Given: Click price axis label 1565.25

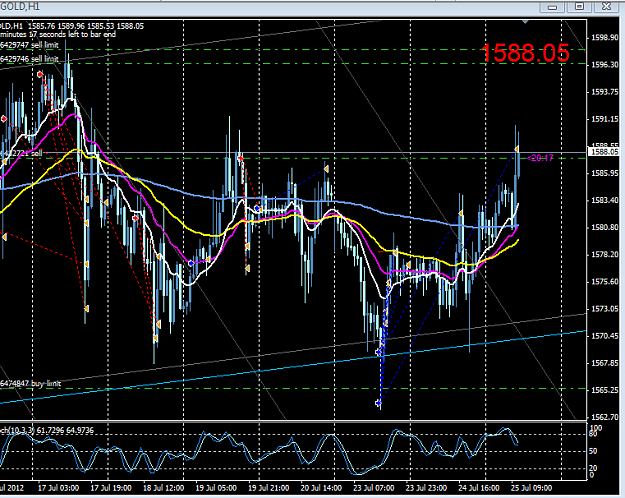Looking at the screenshot, I should click(x=604, y=390).
